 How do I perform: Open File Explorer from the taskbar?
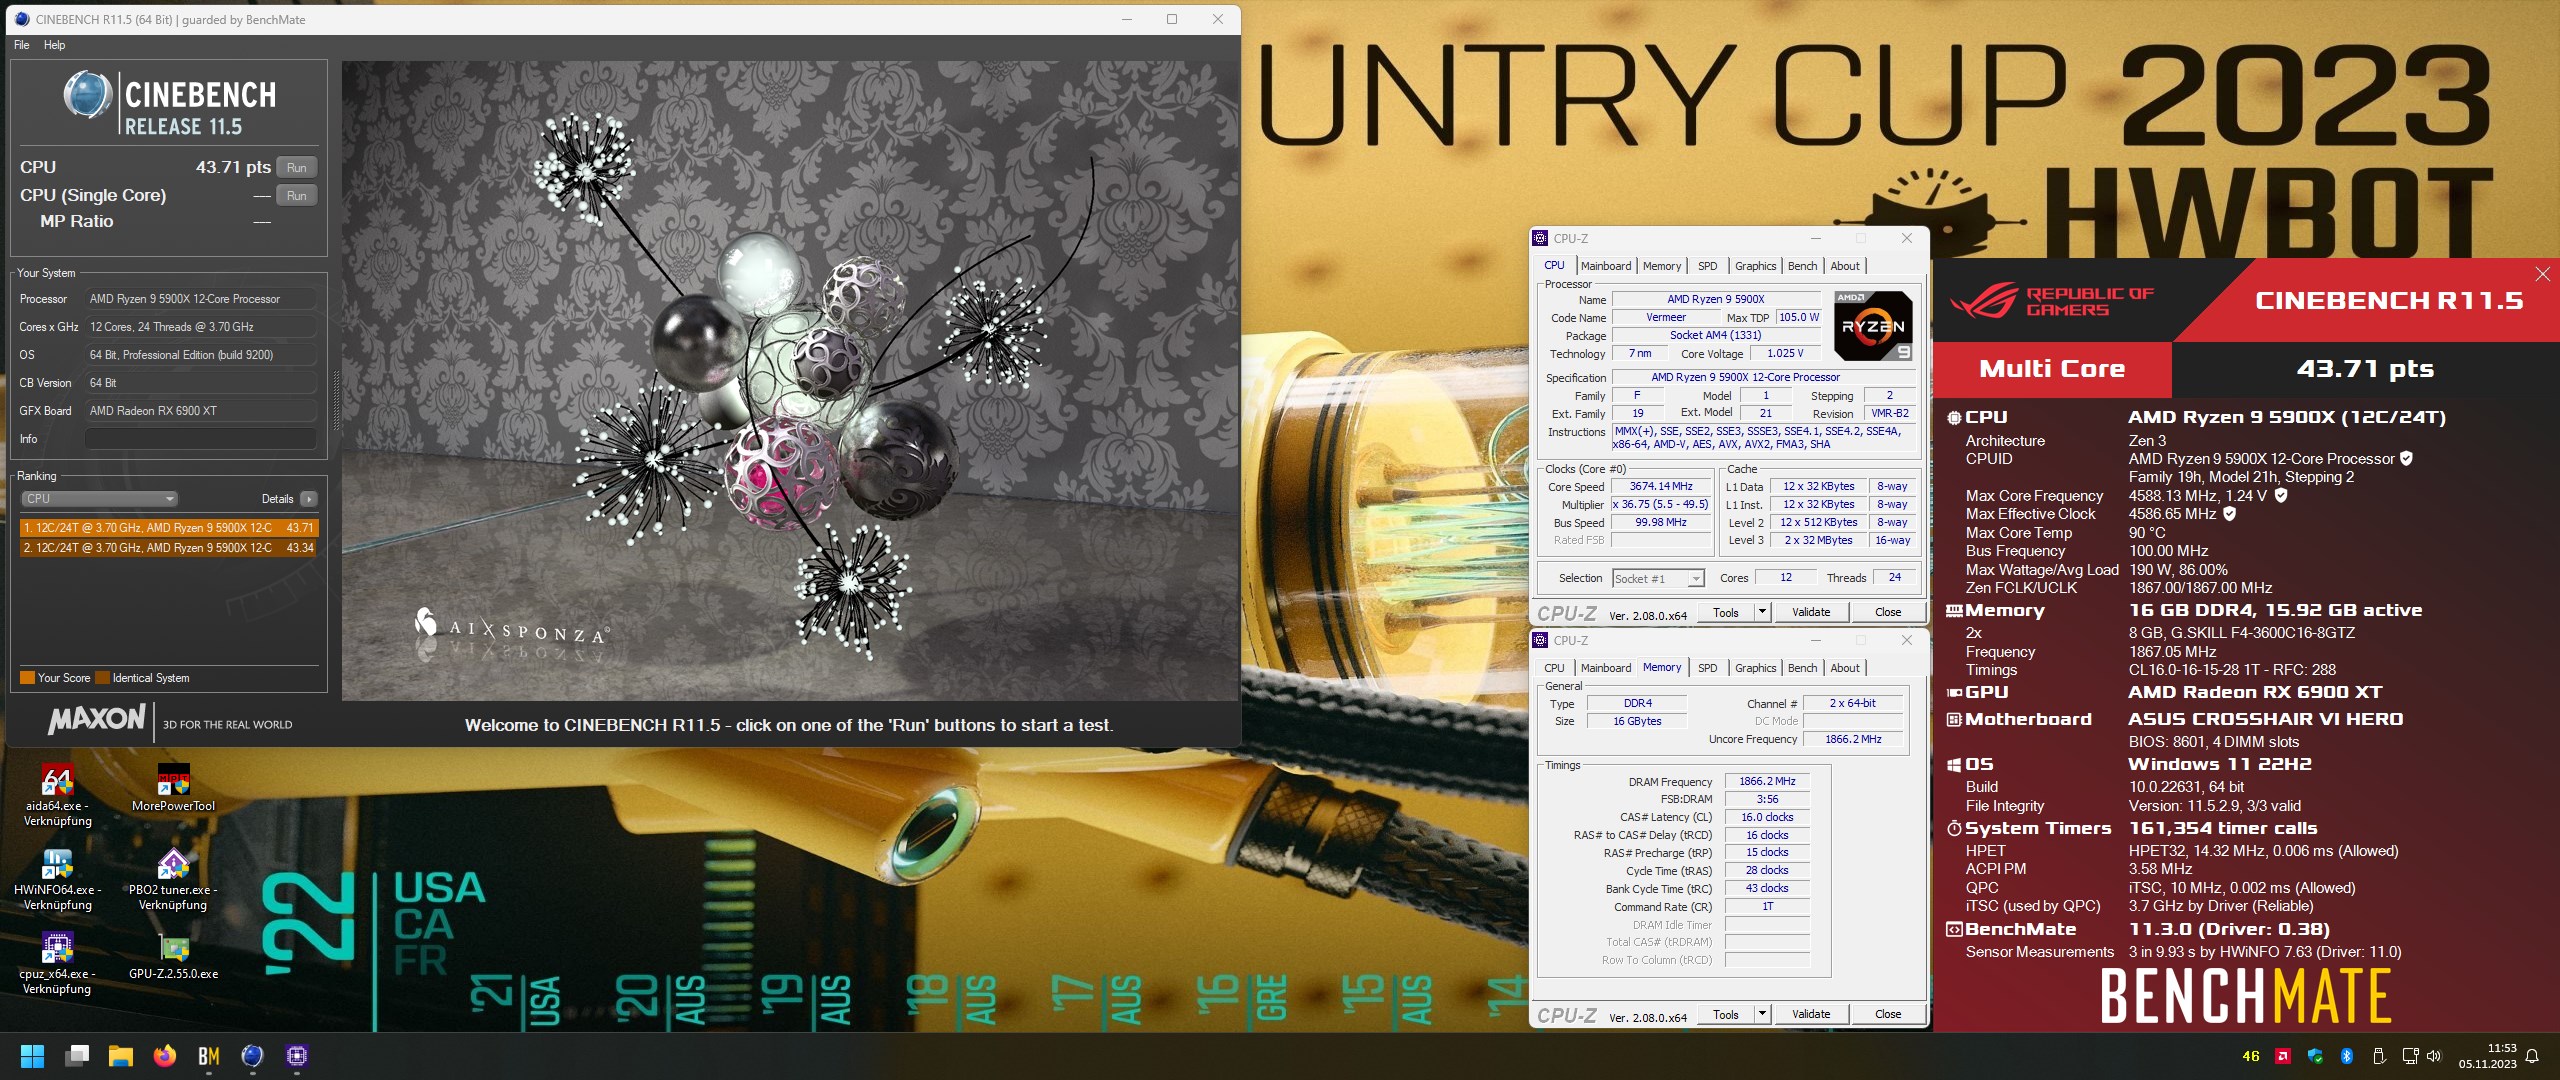pyautogui.click(x=121, y=1056)
